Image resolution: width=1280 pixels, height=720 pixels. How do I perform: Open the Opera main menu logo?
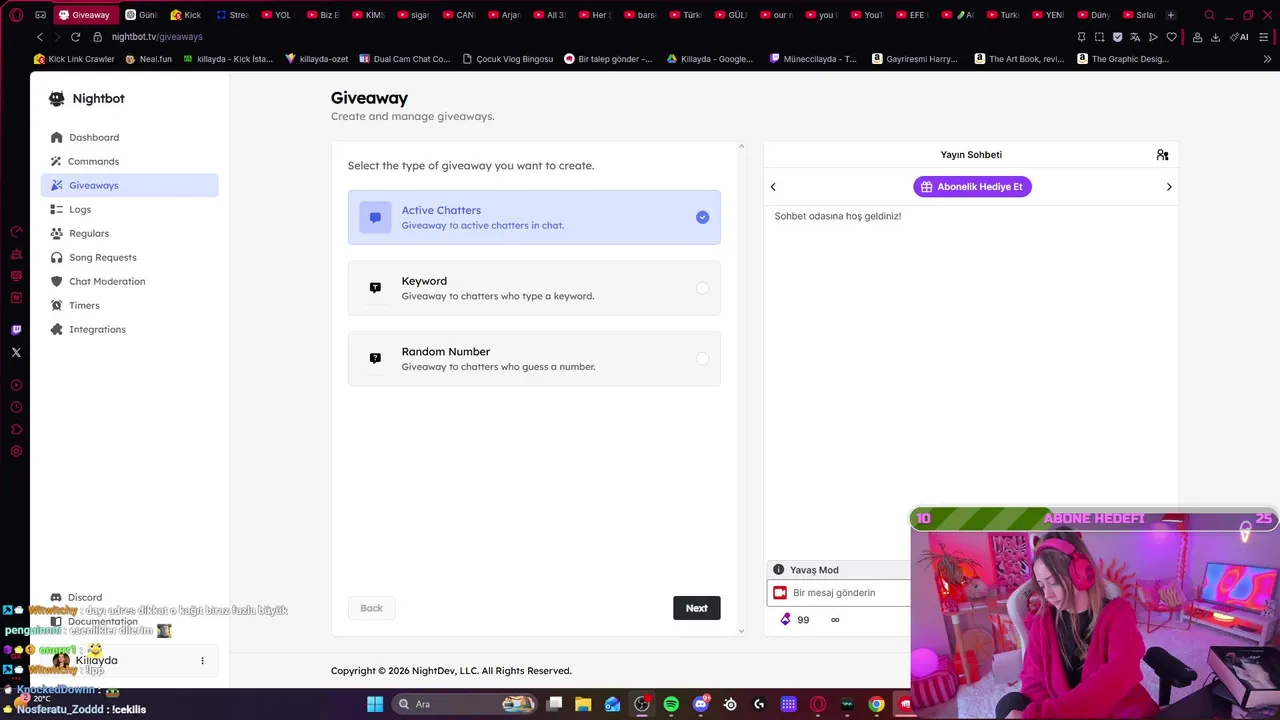click(x=16, y=15)
